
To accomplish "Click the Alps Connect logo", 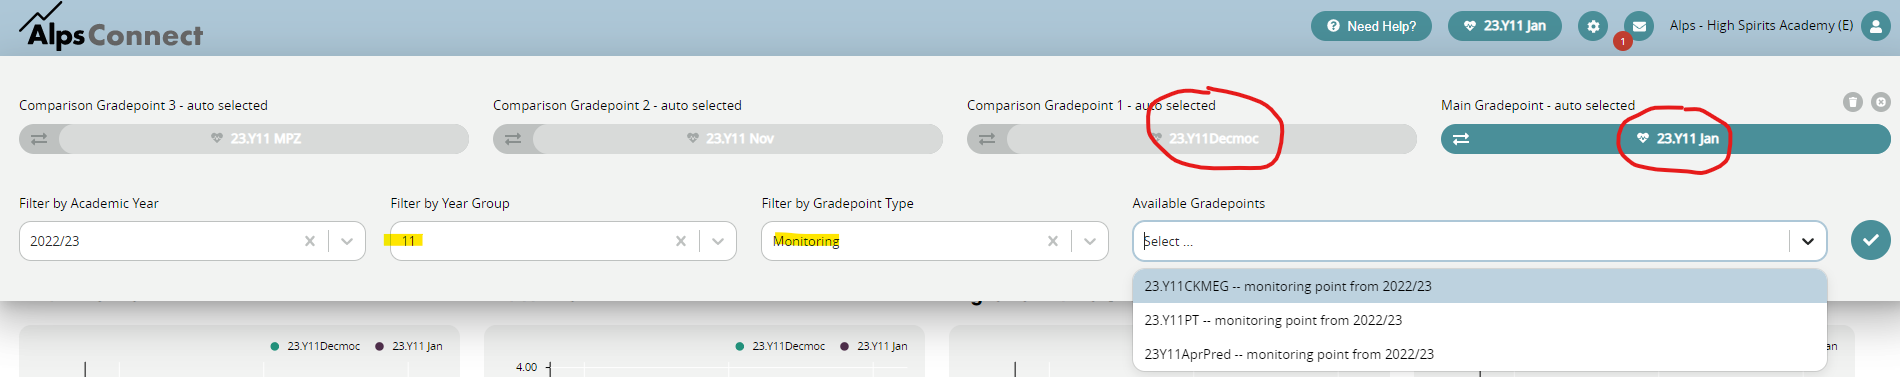I will click(111, 29).
